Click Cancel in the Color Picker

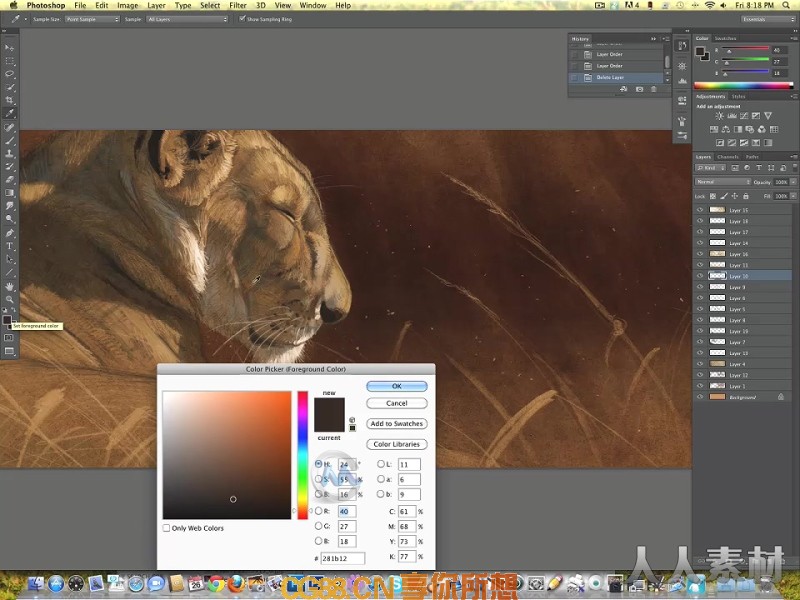[396, 403]
